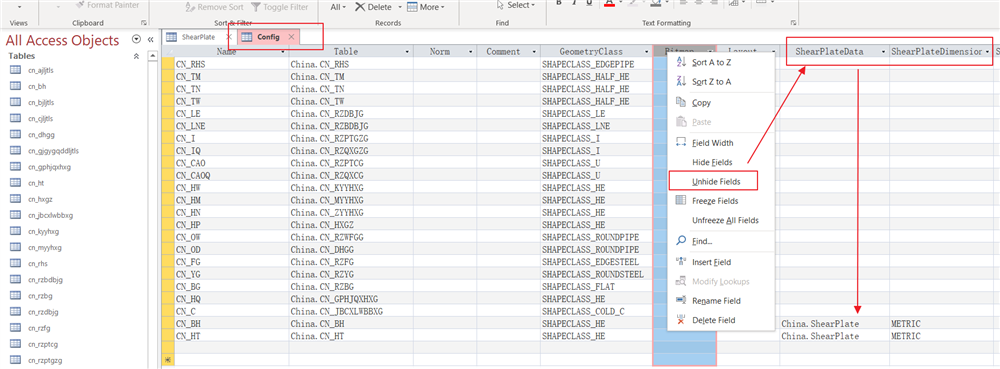Choose Copy from the context menu

coord(721,103)
